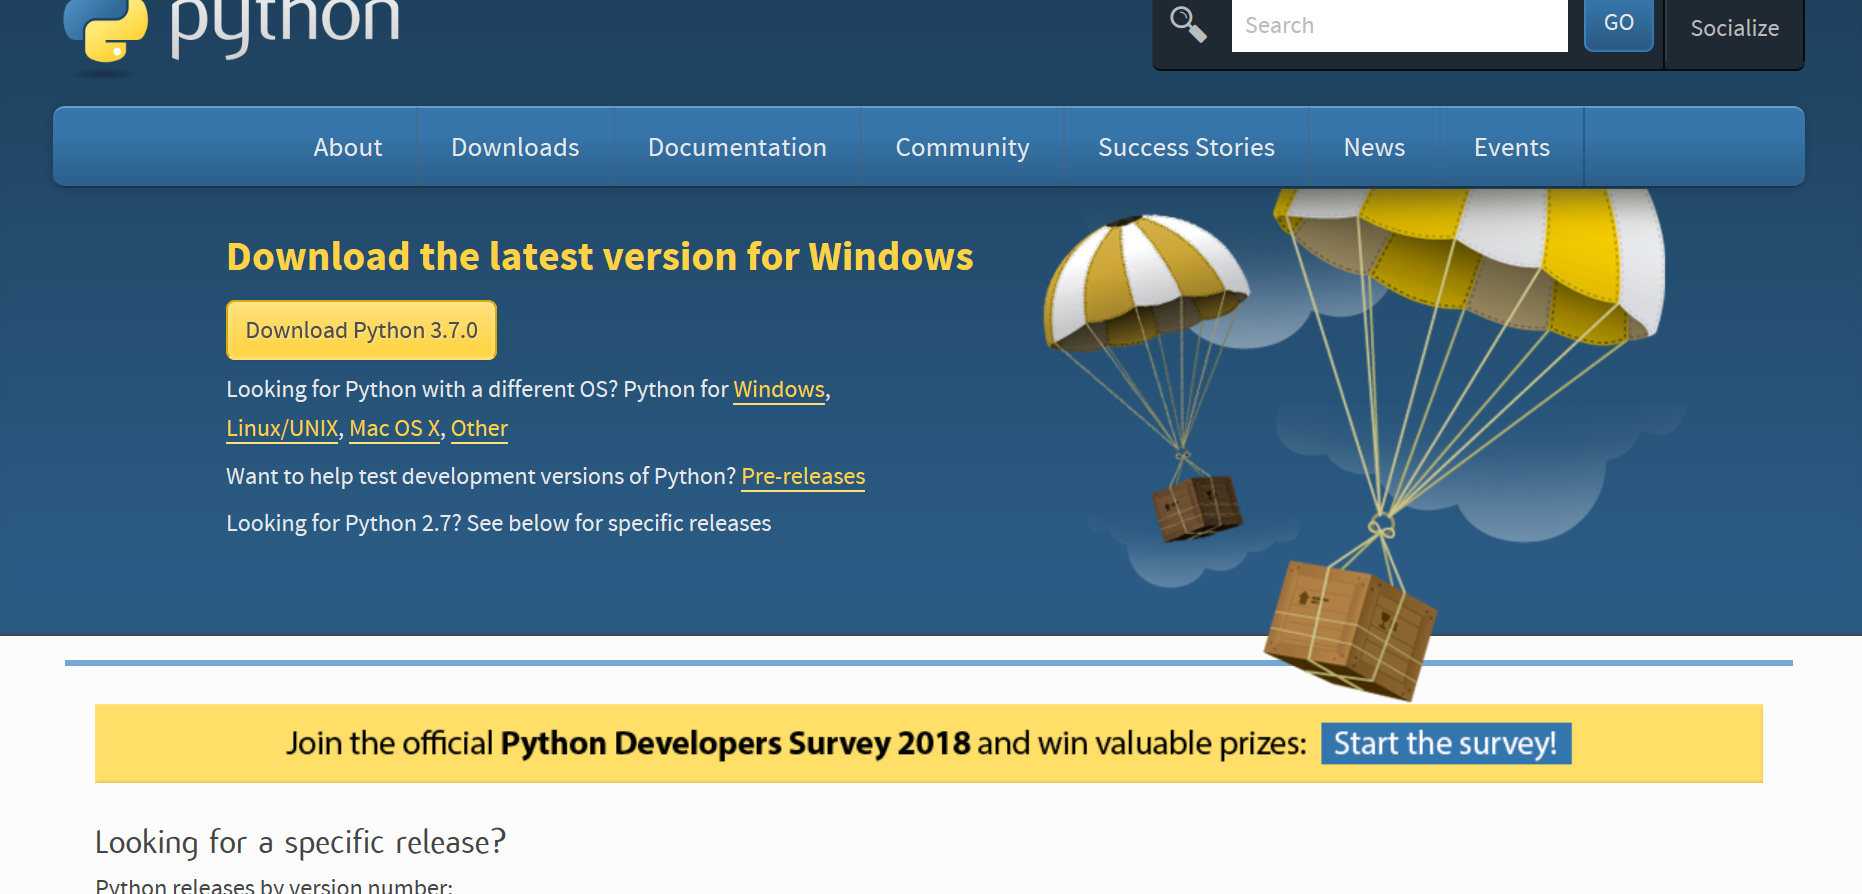The width and height of the screenshot is (1862, 894).
Task: Open the About menu item
Action: (x=348, y=147)
